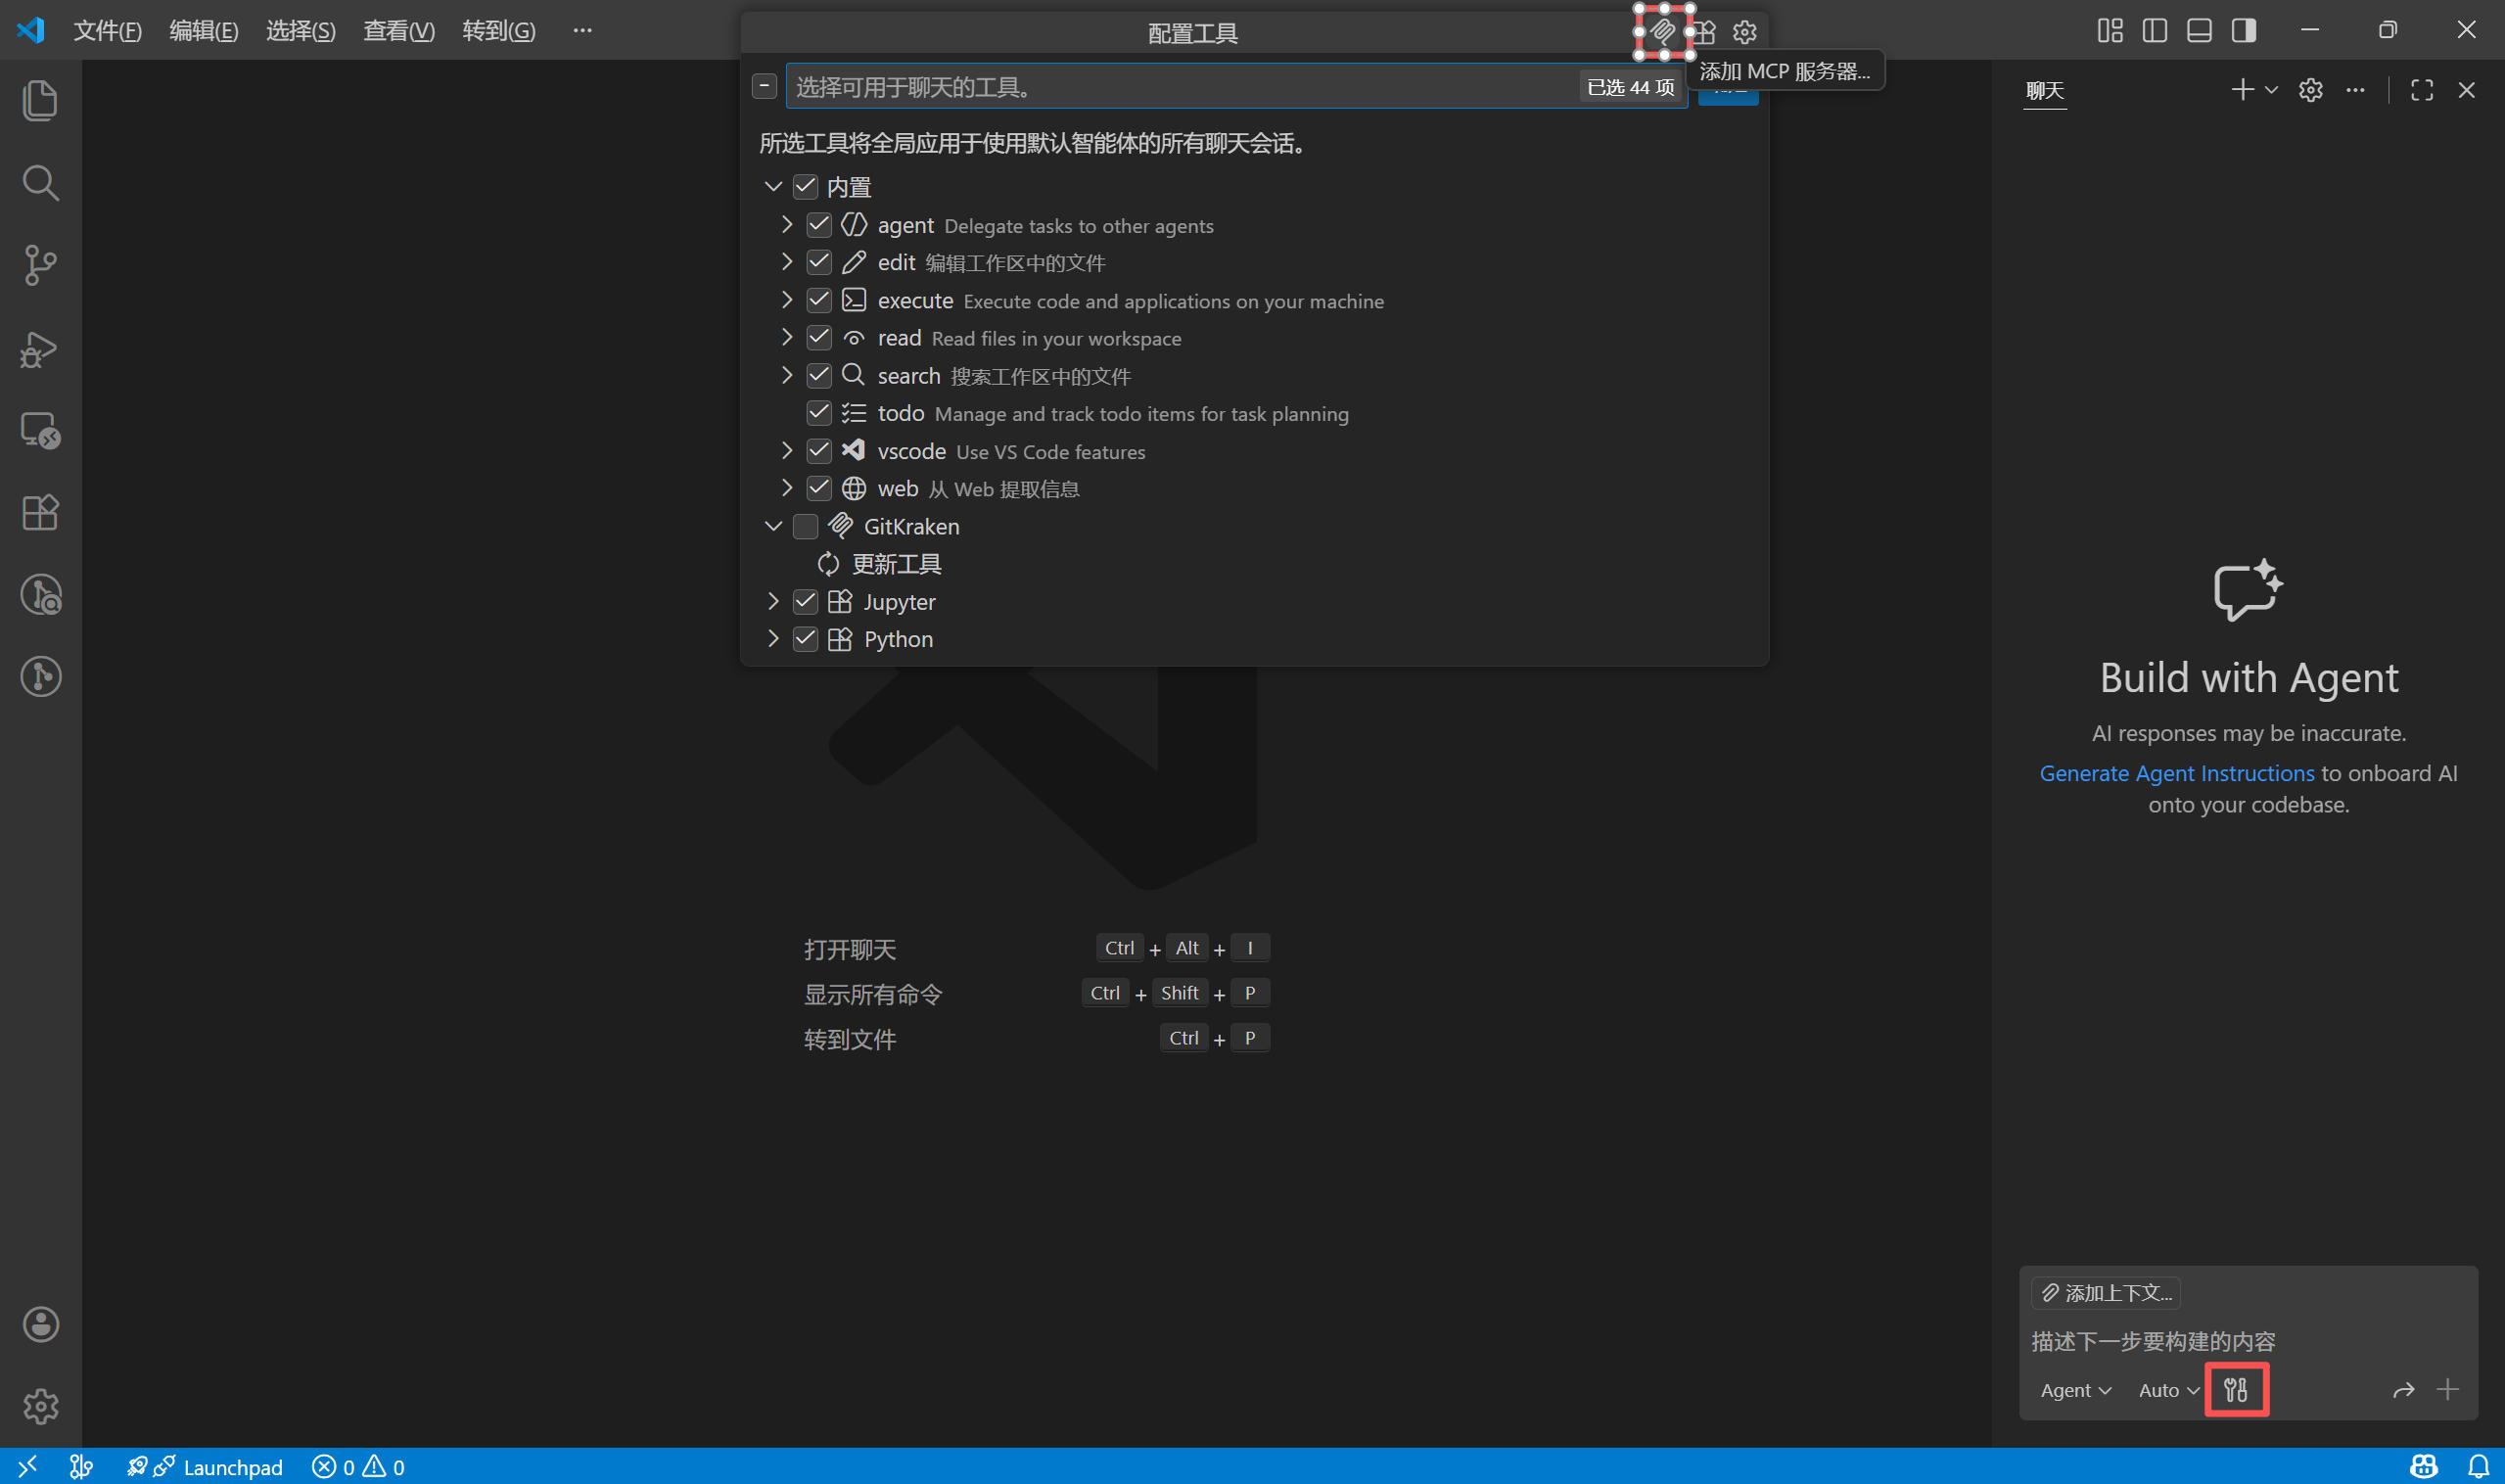The height and width of the screenshot is (1484, 2505).
Task: Uncheck the execute tool checkbox
Action: pyautogui.click(x=819, y=300)
